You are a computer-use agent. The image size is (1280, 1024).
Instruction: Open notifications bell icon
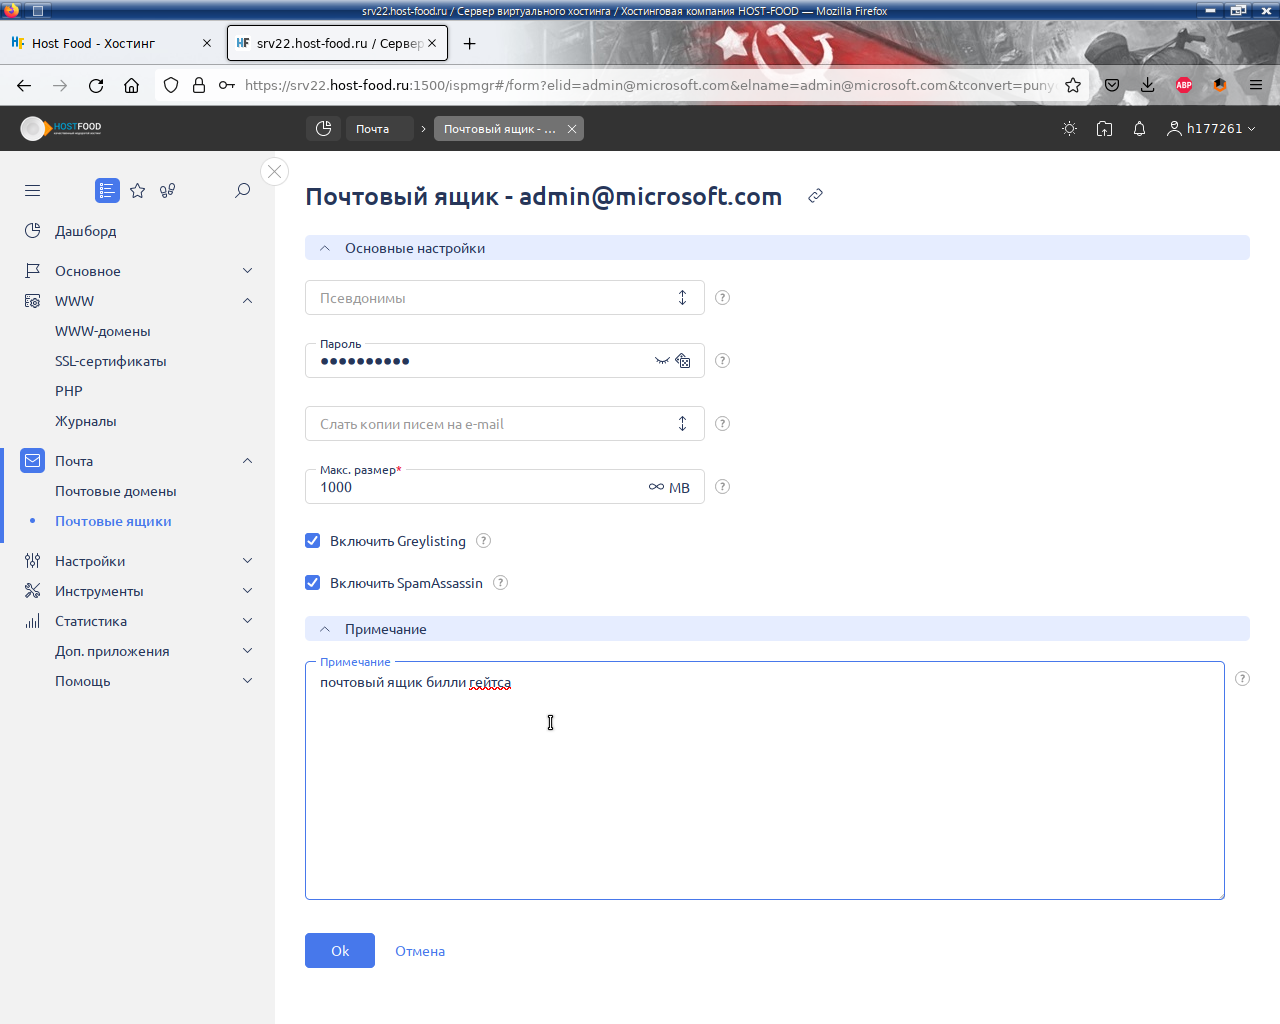[1139, 128]
